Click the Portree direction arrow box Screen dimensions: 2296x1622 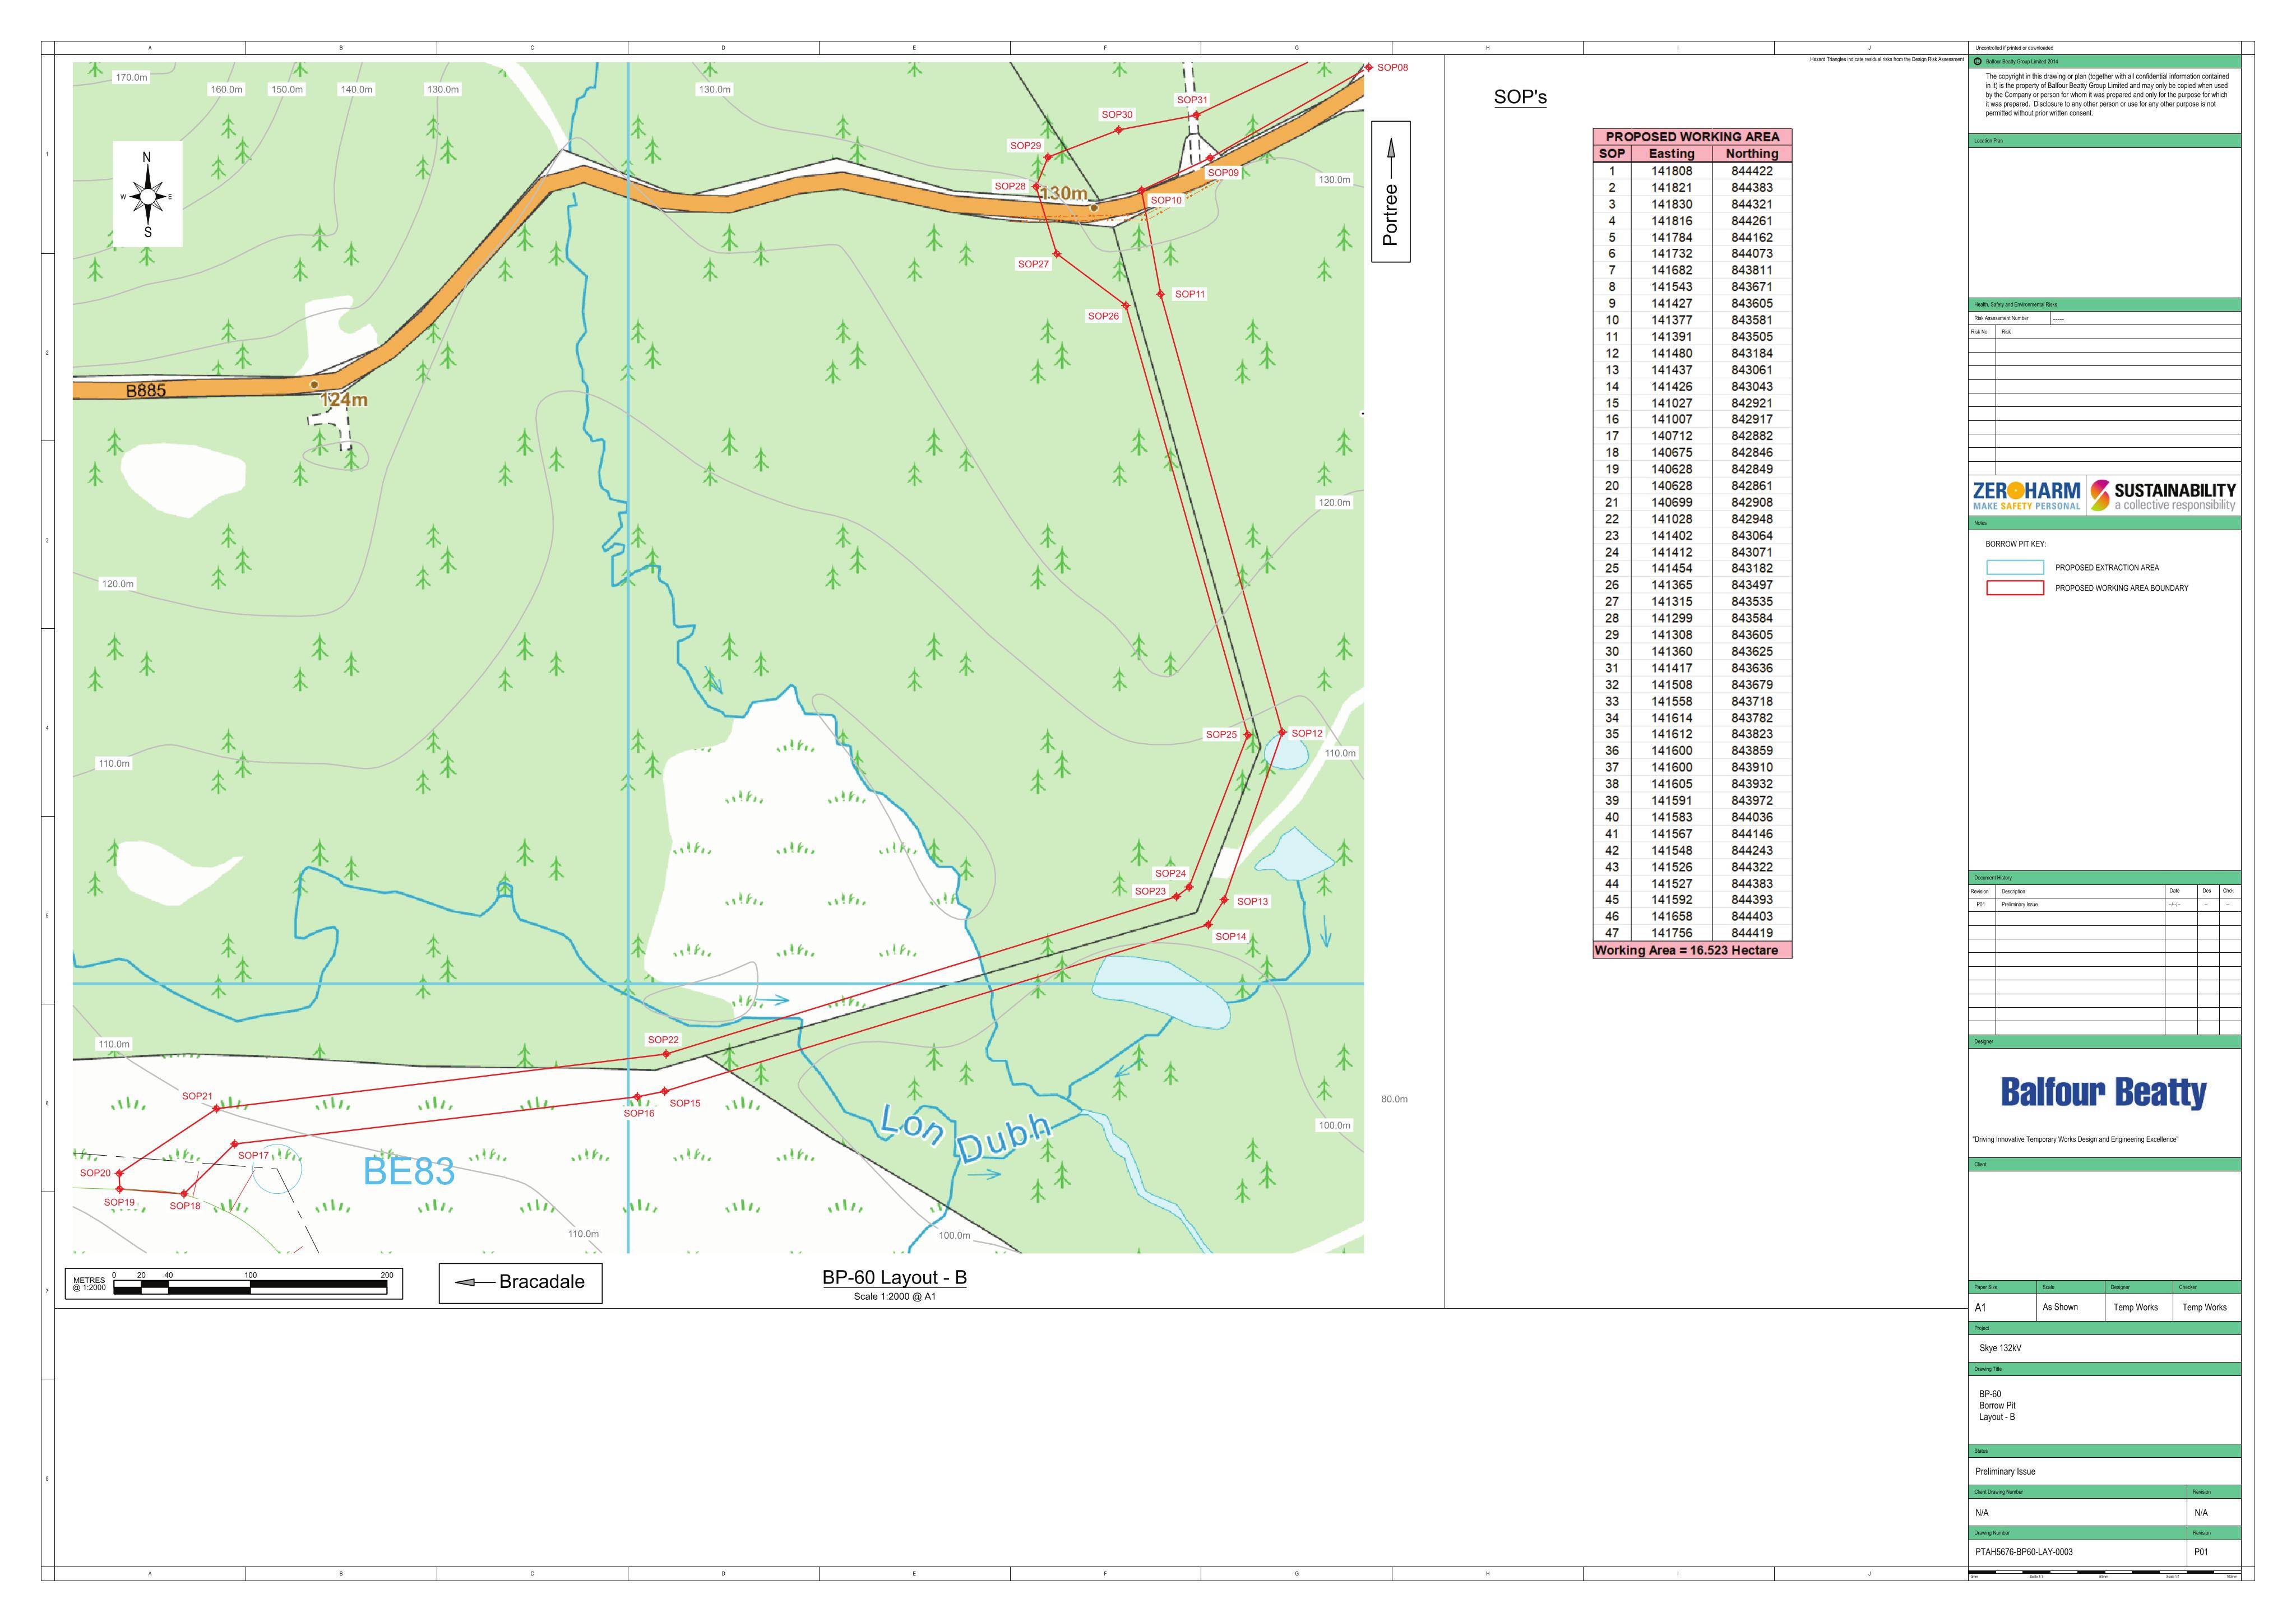[x=1390, y=192]
